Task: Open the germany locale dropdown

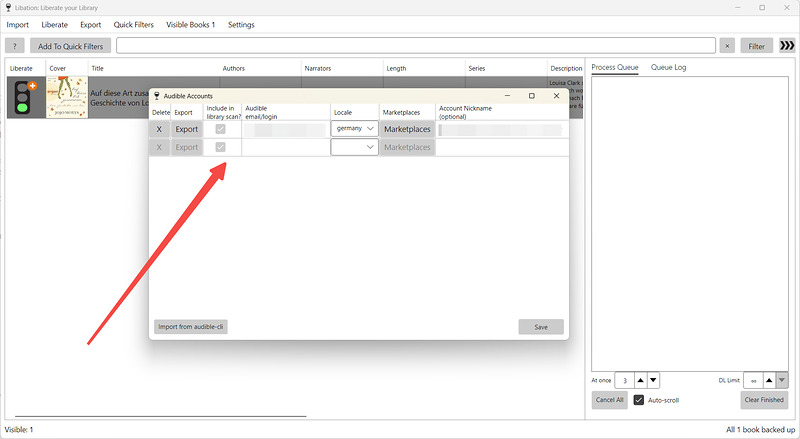Action: point(355,129)
